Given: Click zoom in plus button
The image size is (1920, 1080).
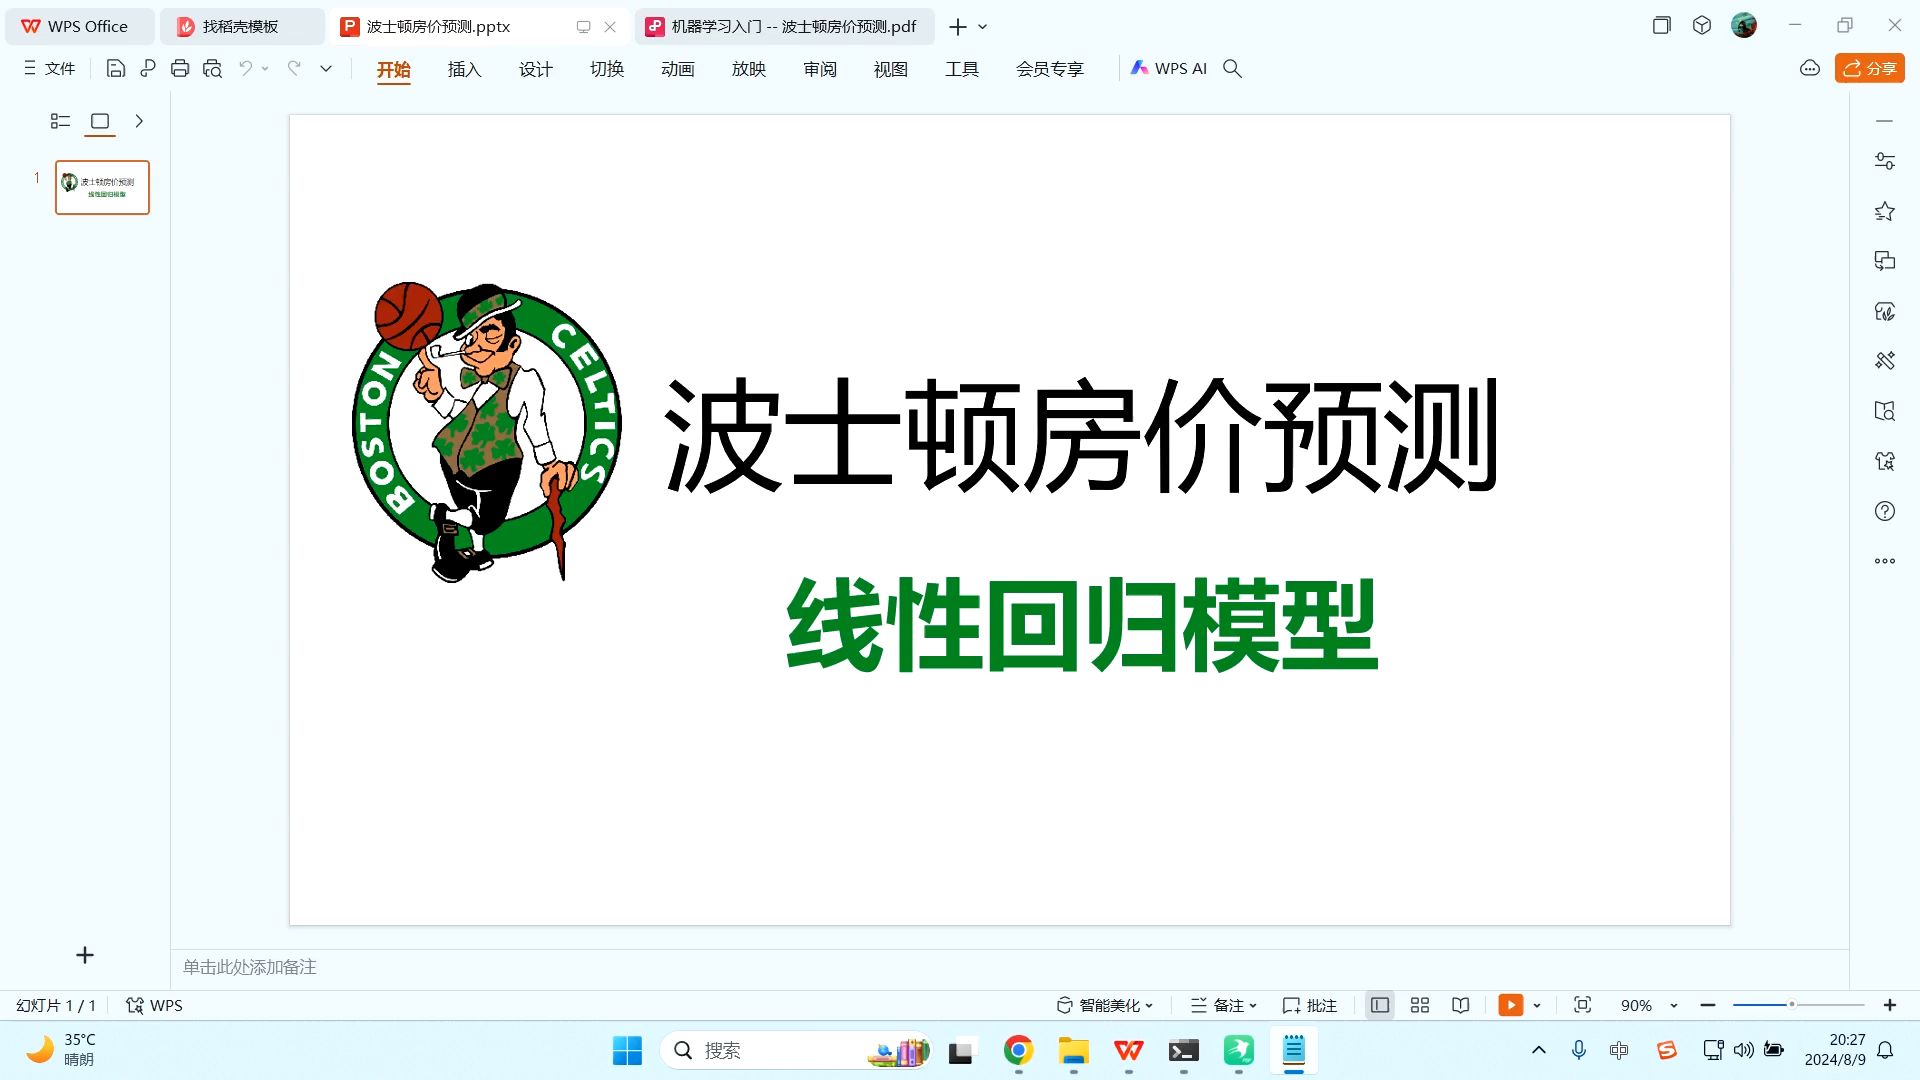Looking at the screenshot, I should pyautogui.click(x=1890, y=1005).
